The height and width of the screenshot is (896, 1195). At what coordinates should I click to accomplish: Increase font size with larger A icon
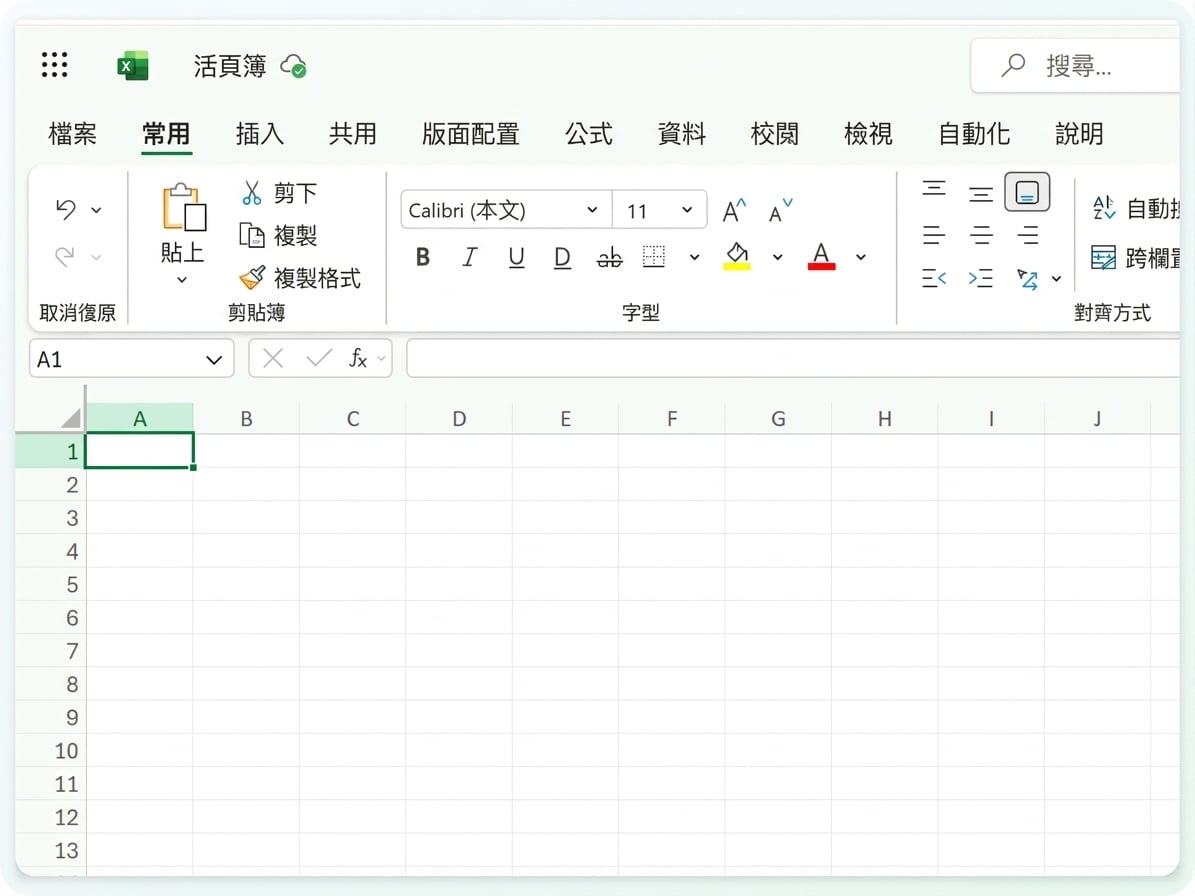[x=734, y=210]
